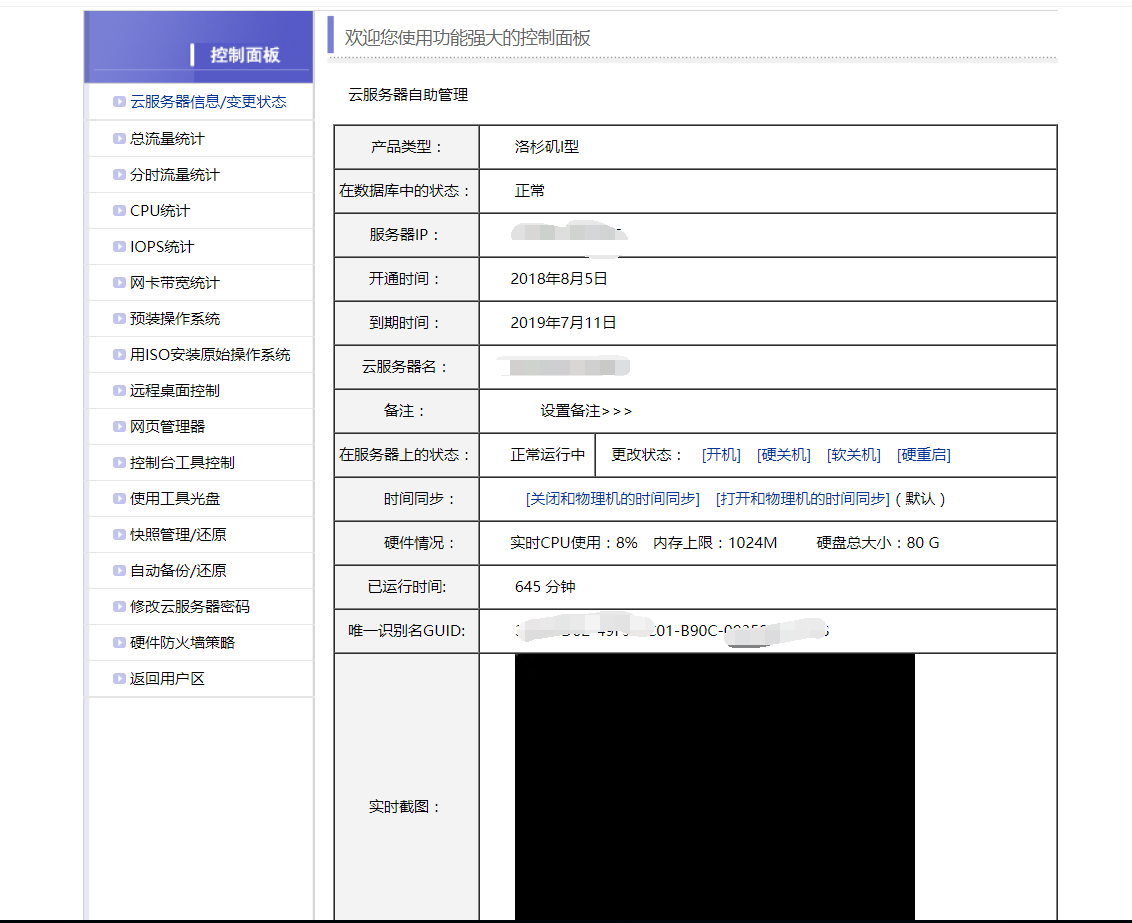Screen dimensions: 1132x923
Task: Click the arrow icon beside 网页管理器
Action: pos(119,427)
